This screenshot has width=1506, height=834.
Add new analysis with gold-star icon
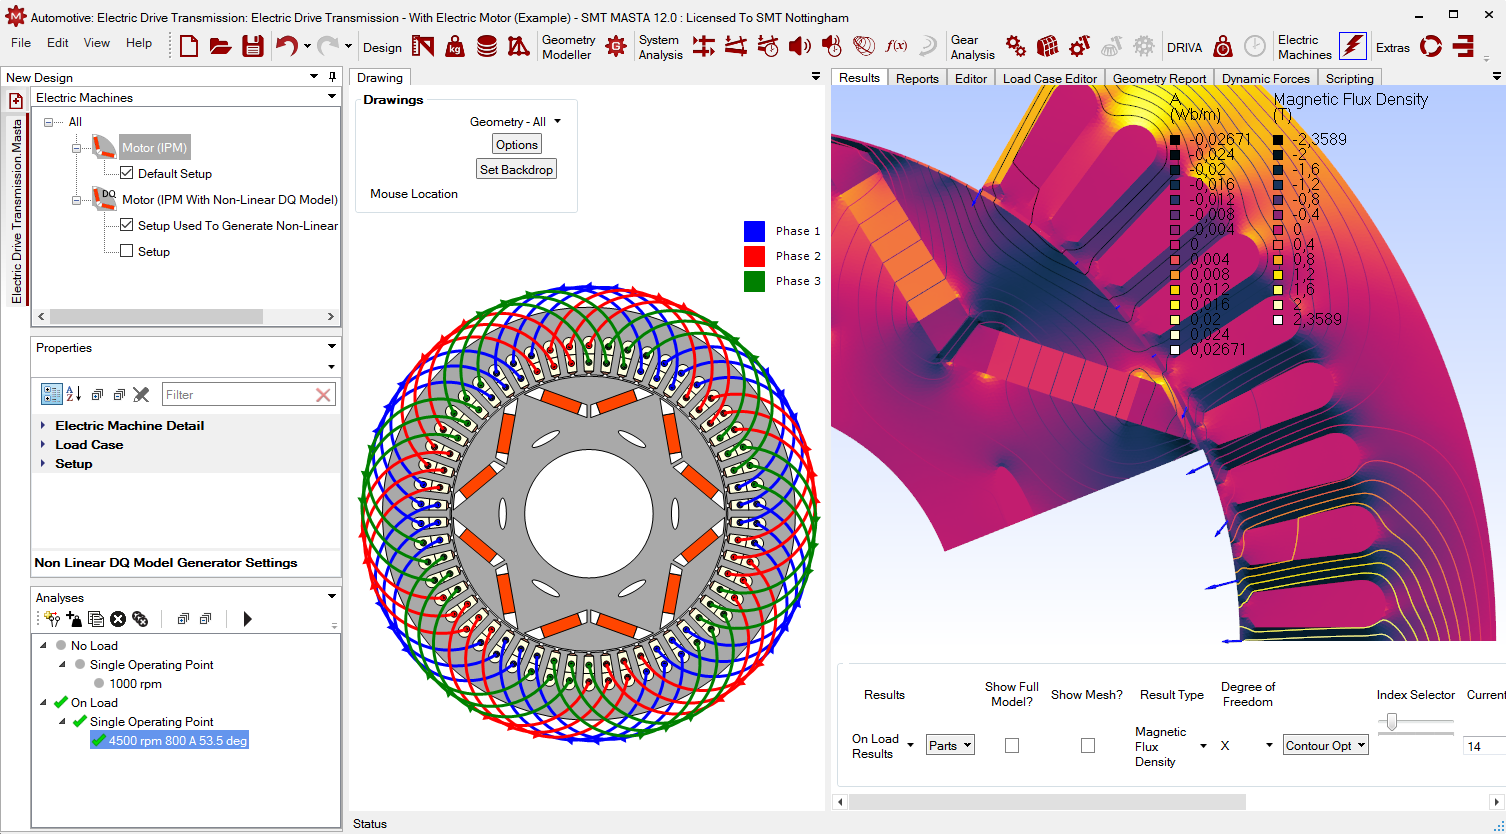[52, 619]
